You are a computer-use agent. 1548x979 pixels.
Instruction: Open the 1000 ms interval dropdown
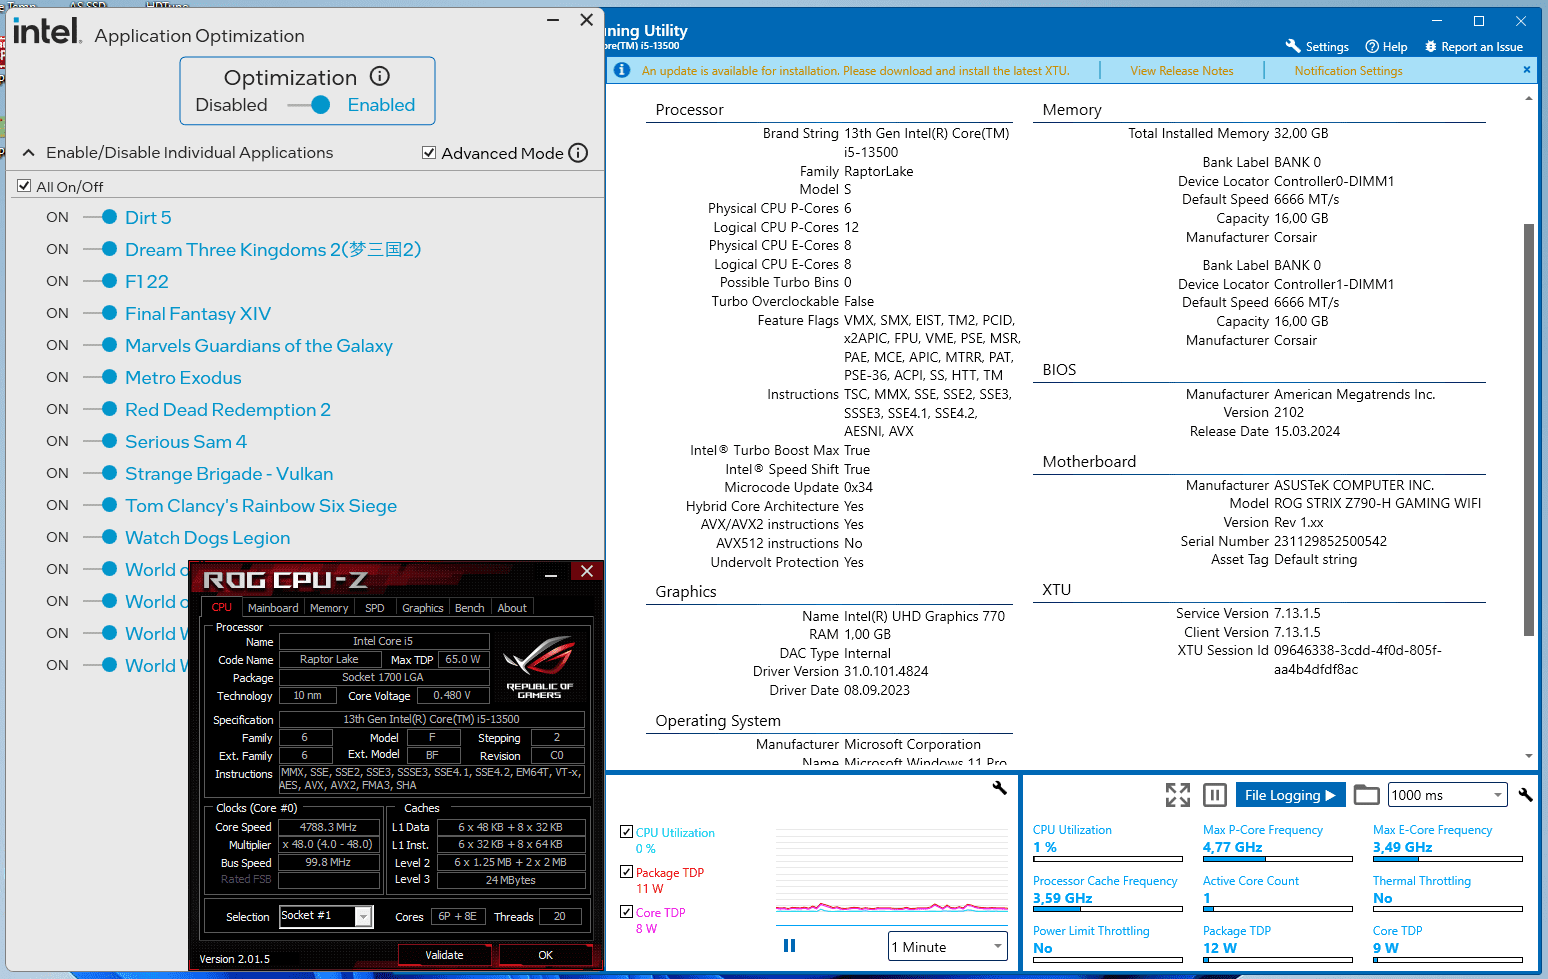click(x=1448, y=795)
